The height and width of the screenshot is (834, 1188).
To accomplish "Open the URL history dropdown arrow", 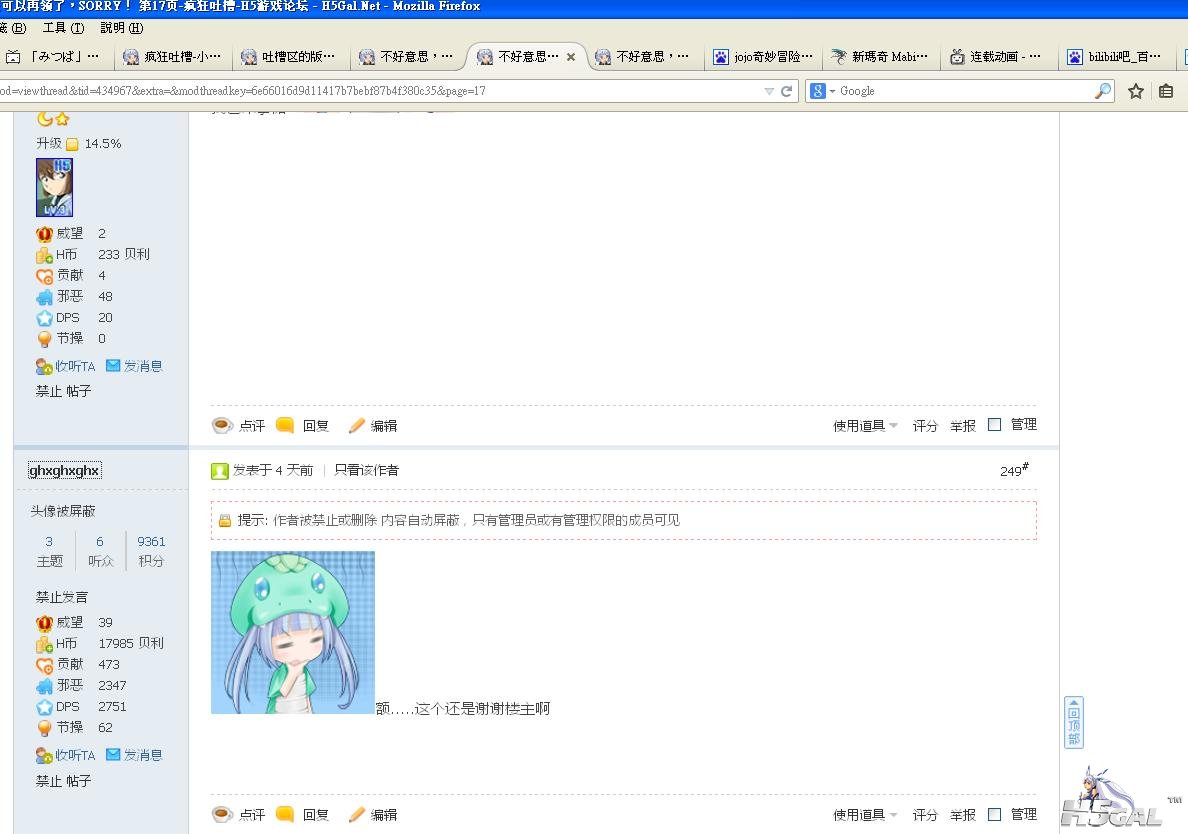I will (769, 91).
